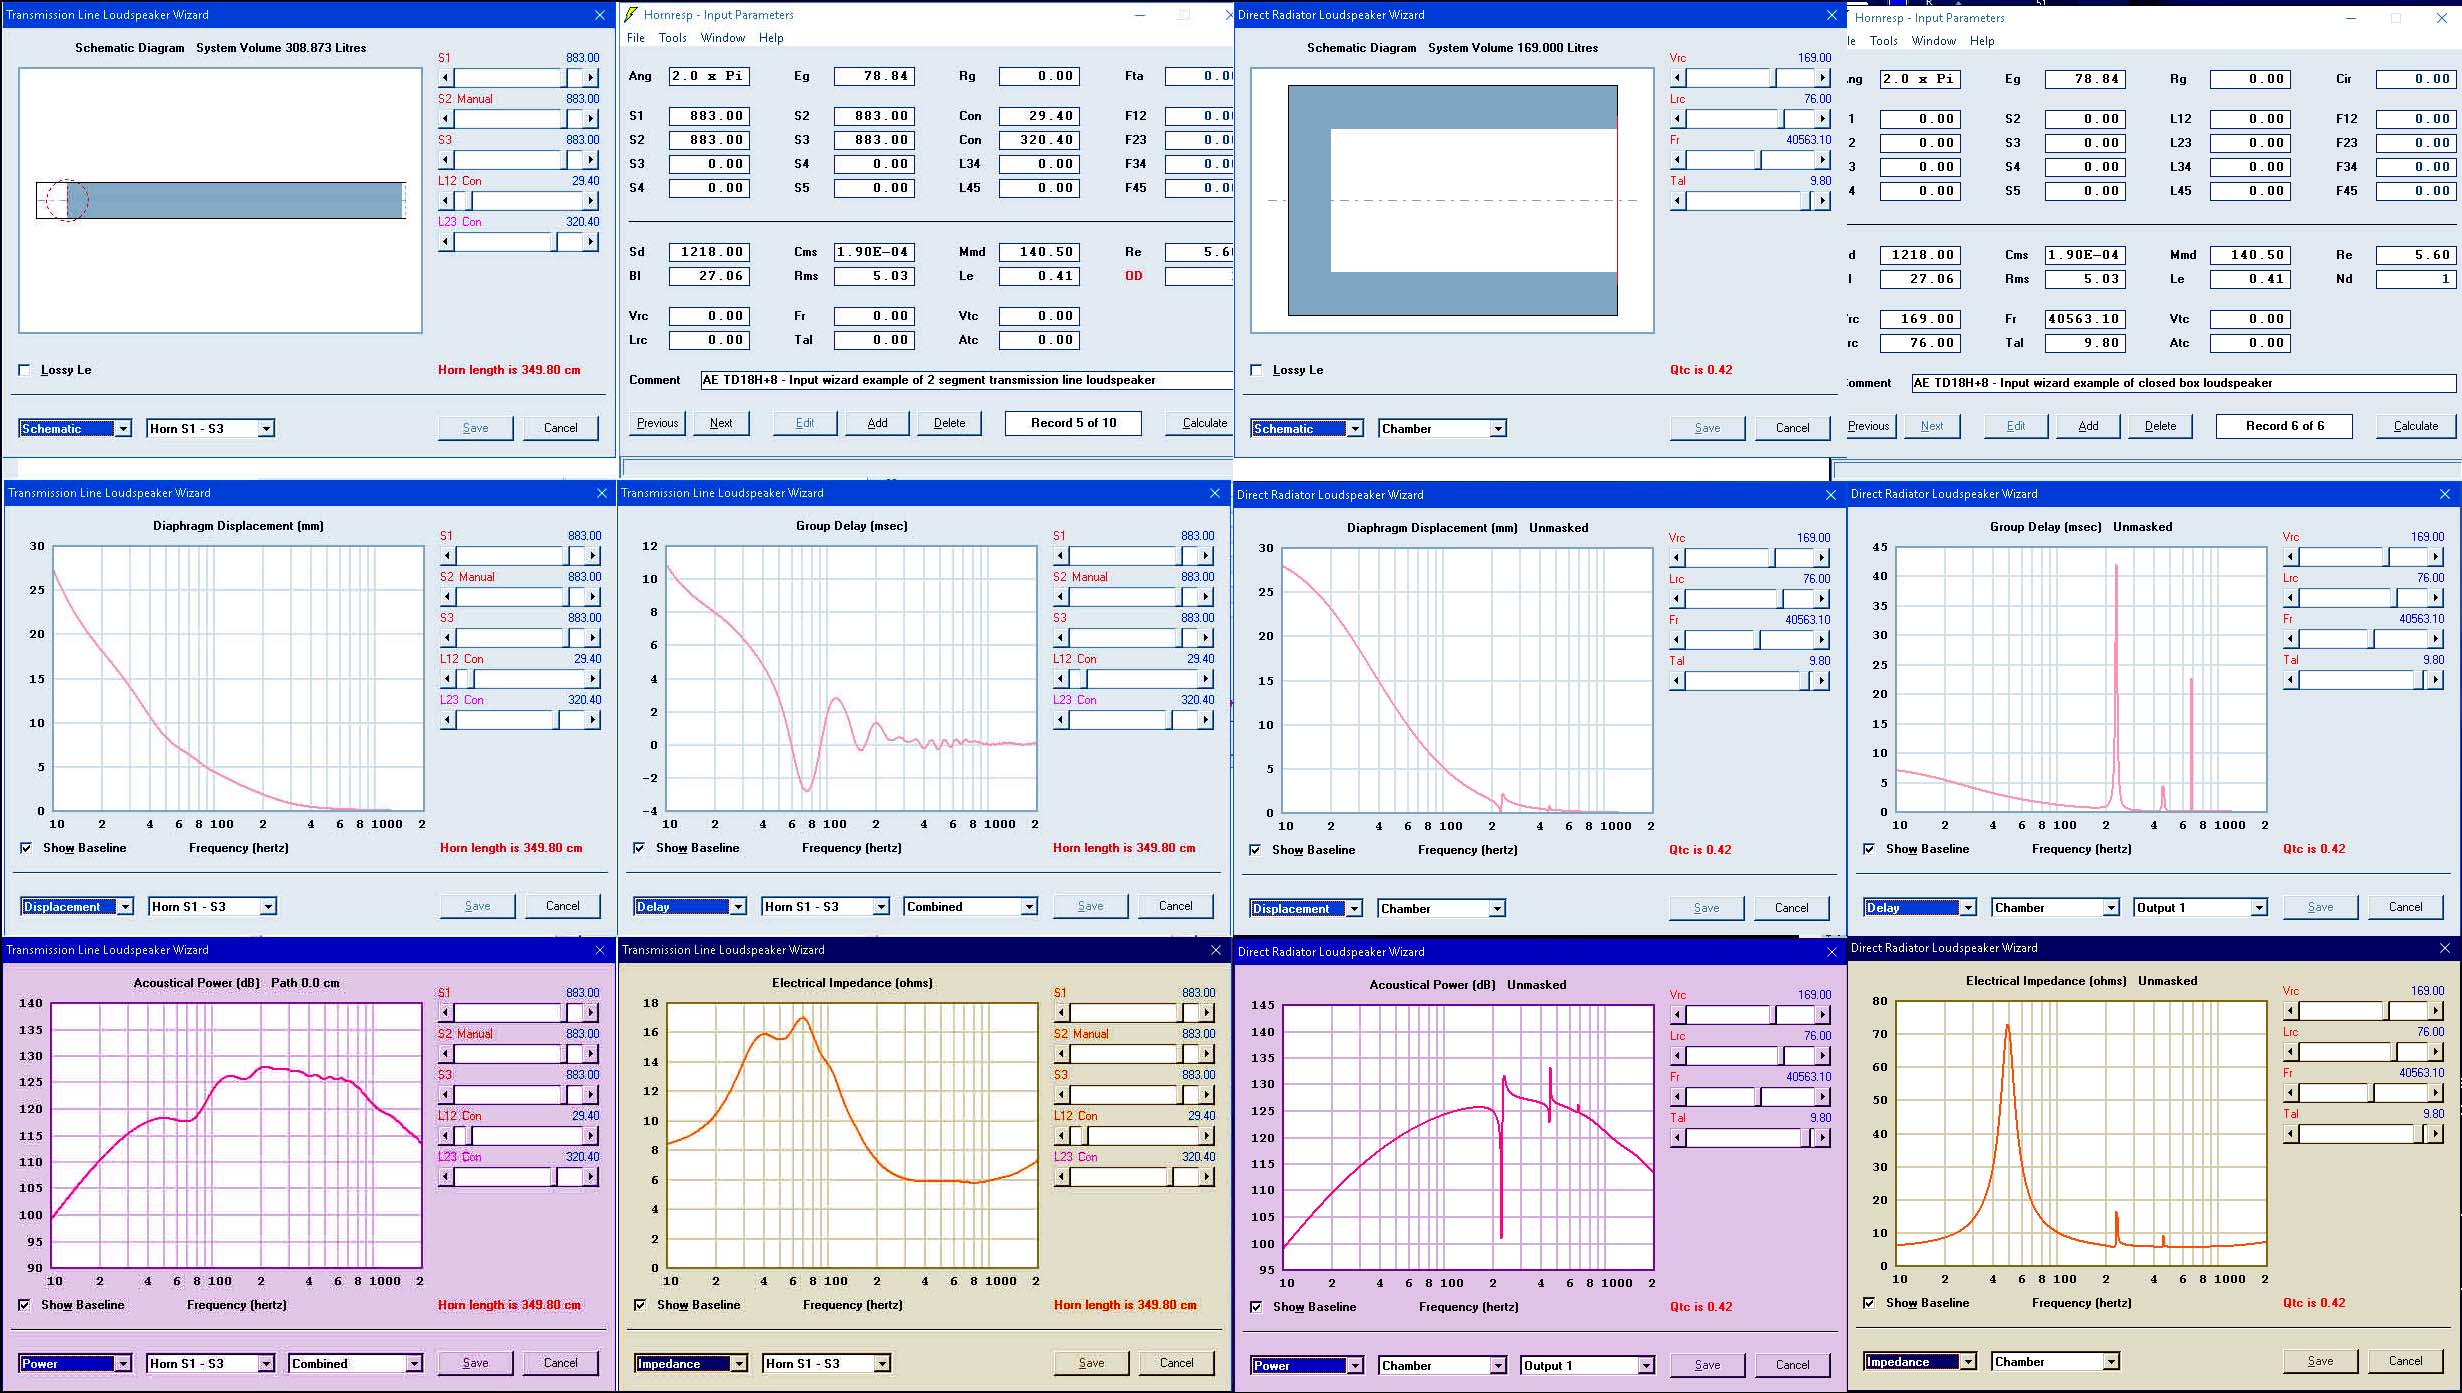Click Vrc right arrow in the Diaphragm Displacement Unmasked window
Image resolution: width=2462 pixels, height=1393 pixels.
[1822, 557]
